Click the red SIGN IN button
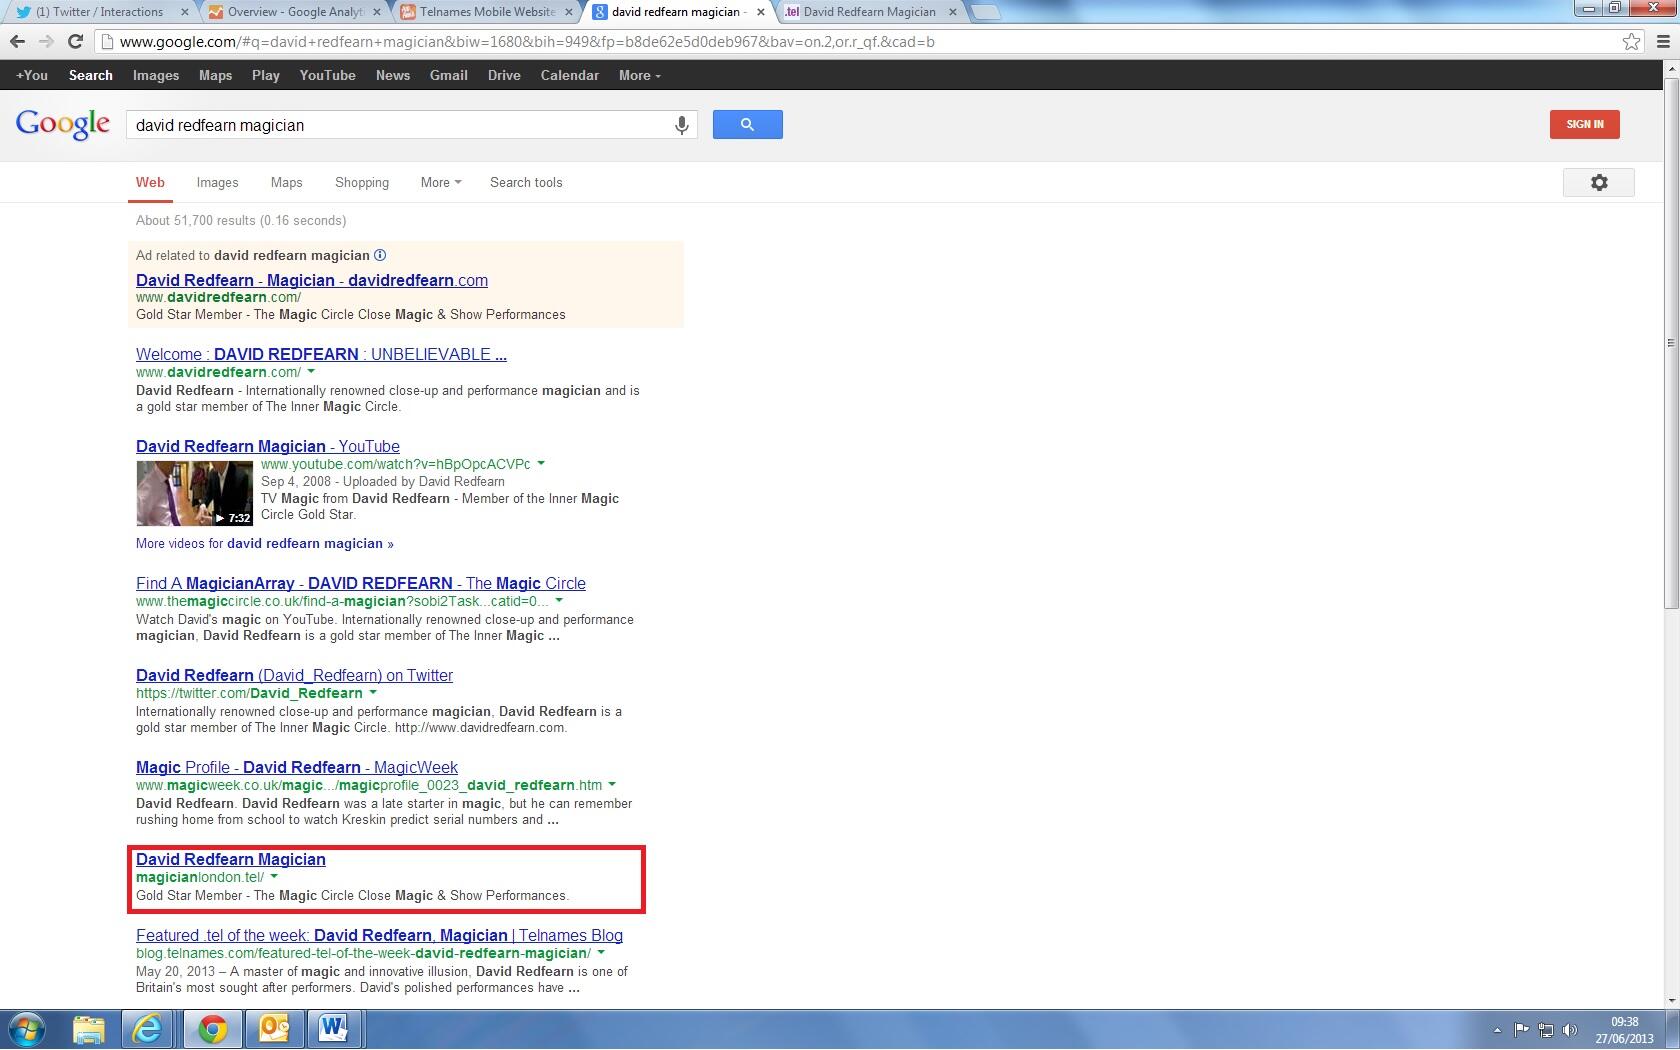 (1584, 124)
